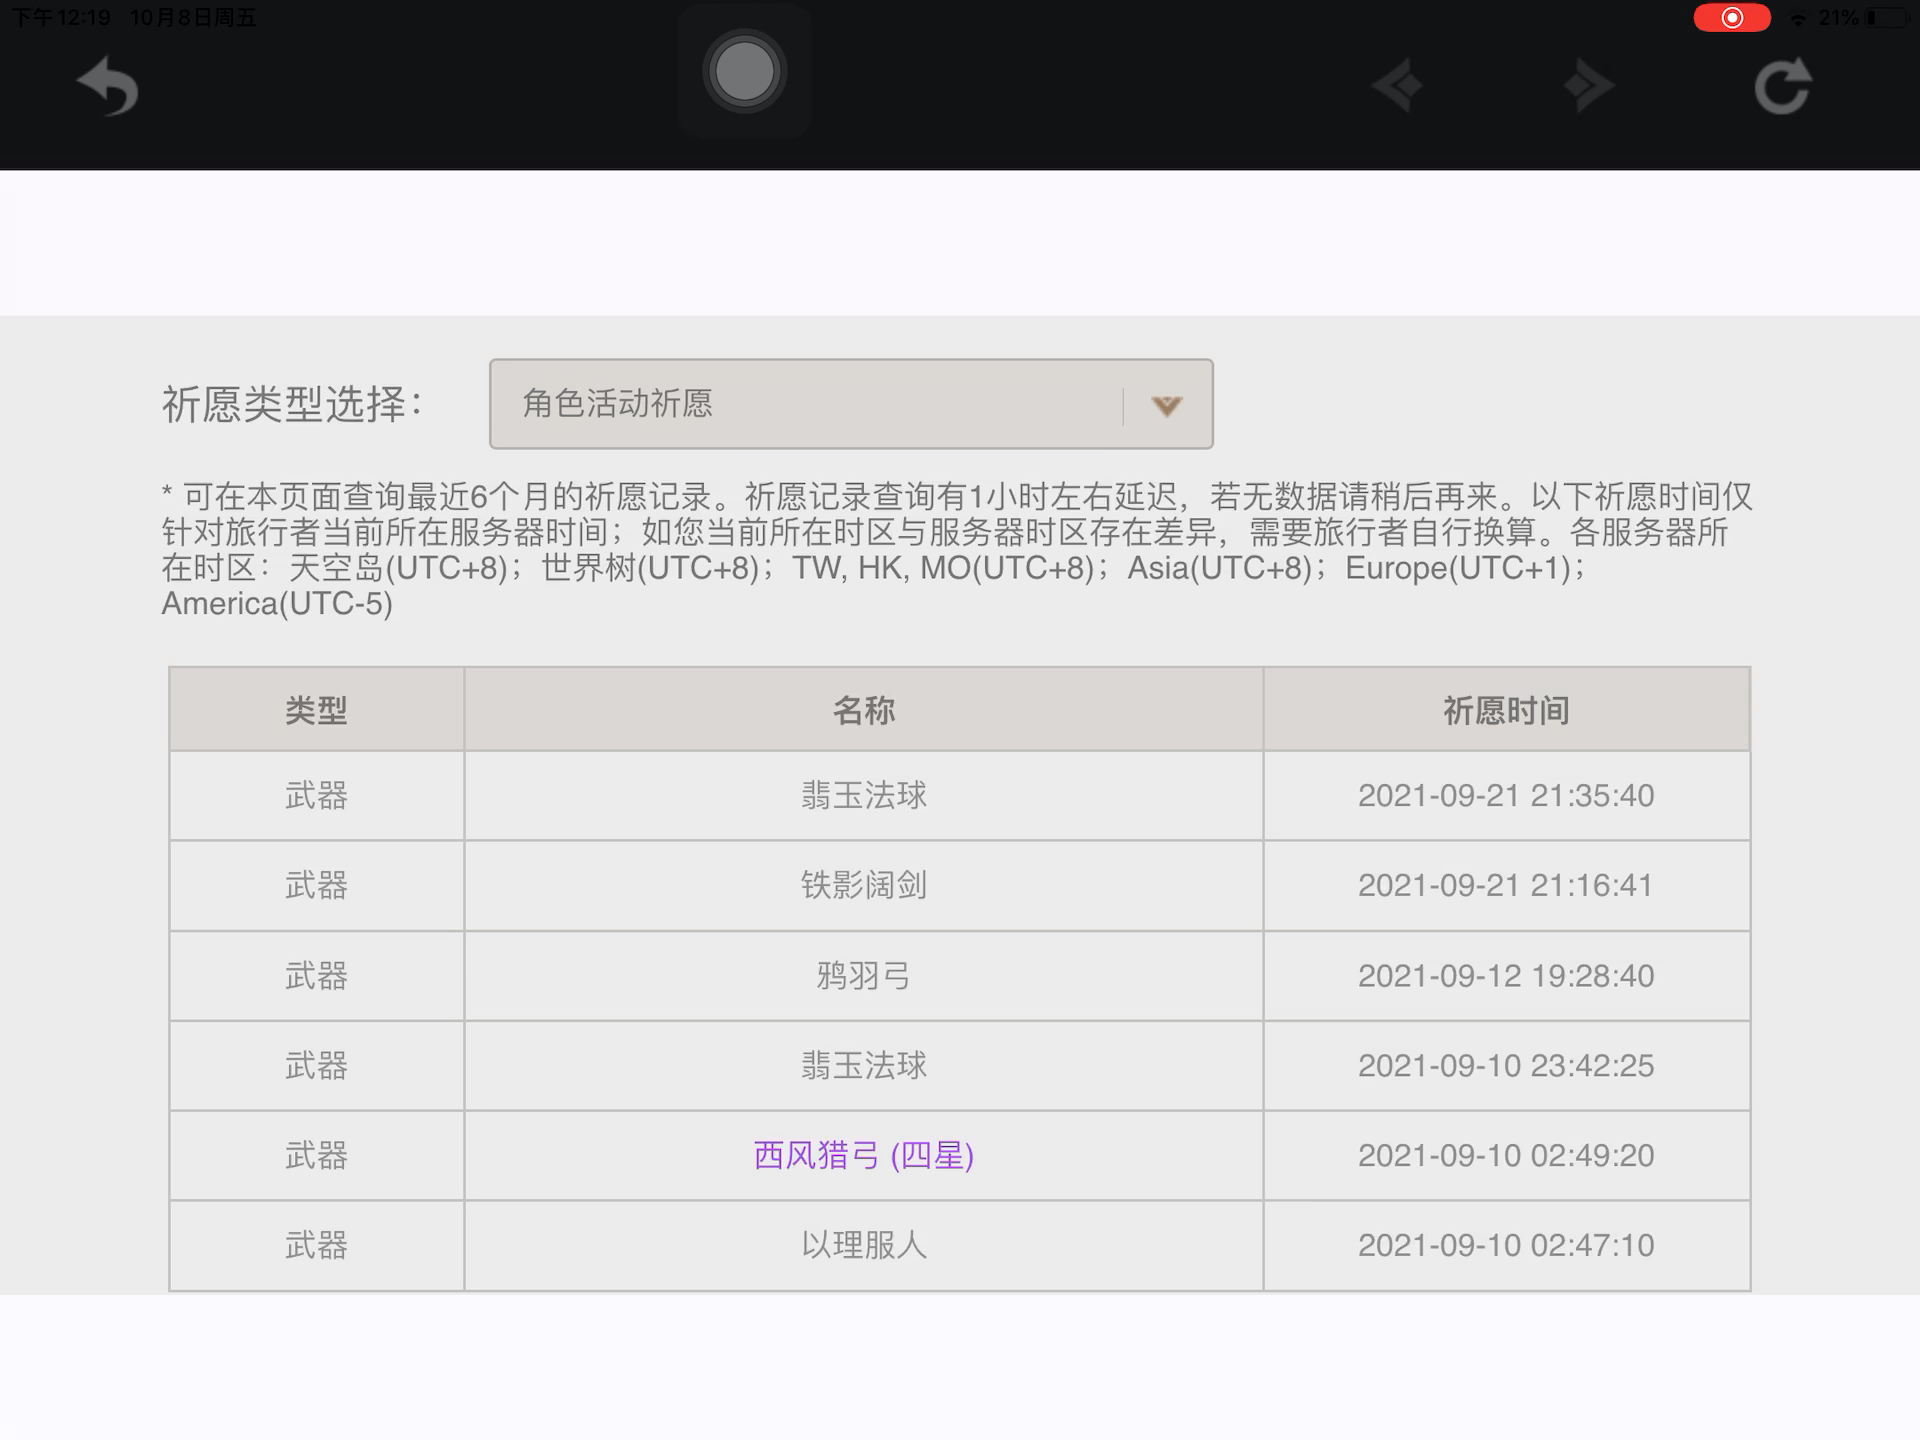
Task: Click 武器 type in the 铁影阔剑 row
Action: click(x=316, y=886)
